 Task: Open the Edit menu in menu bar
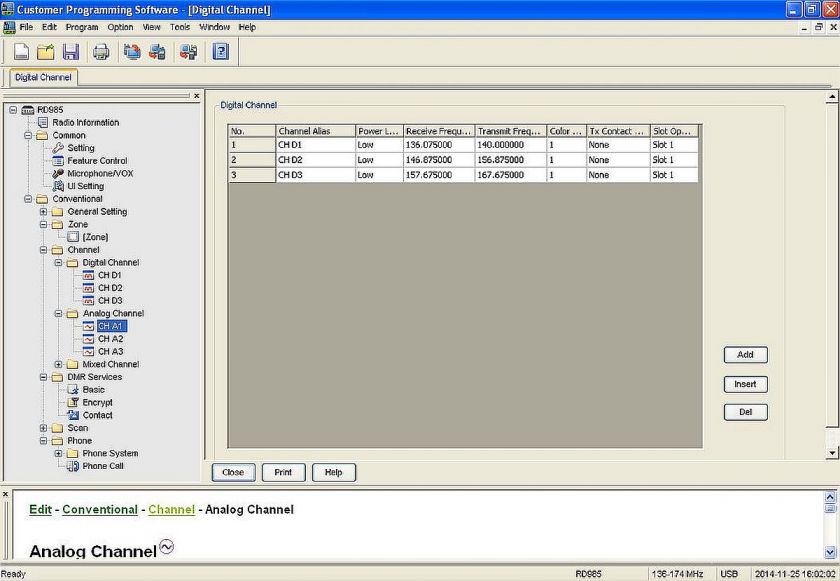[x=49, y=27]
